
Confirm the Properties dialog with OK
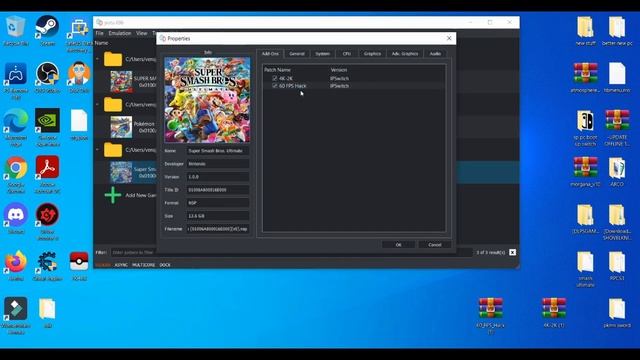(x=398, y=244)
